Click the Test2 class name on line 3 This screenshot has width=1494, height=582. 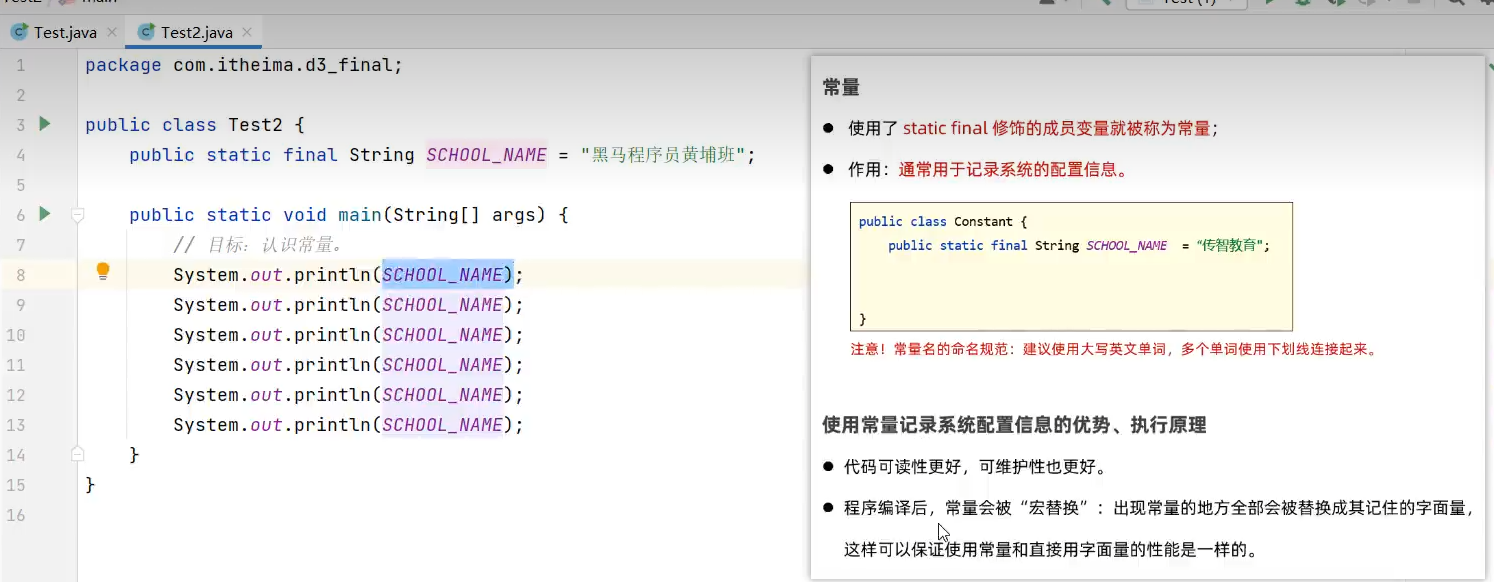[256, 125]
